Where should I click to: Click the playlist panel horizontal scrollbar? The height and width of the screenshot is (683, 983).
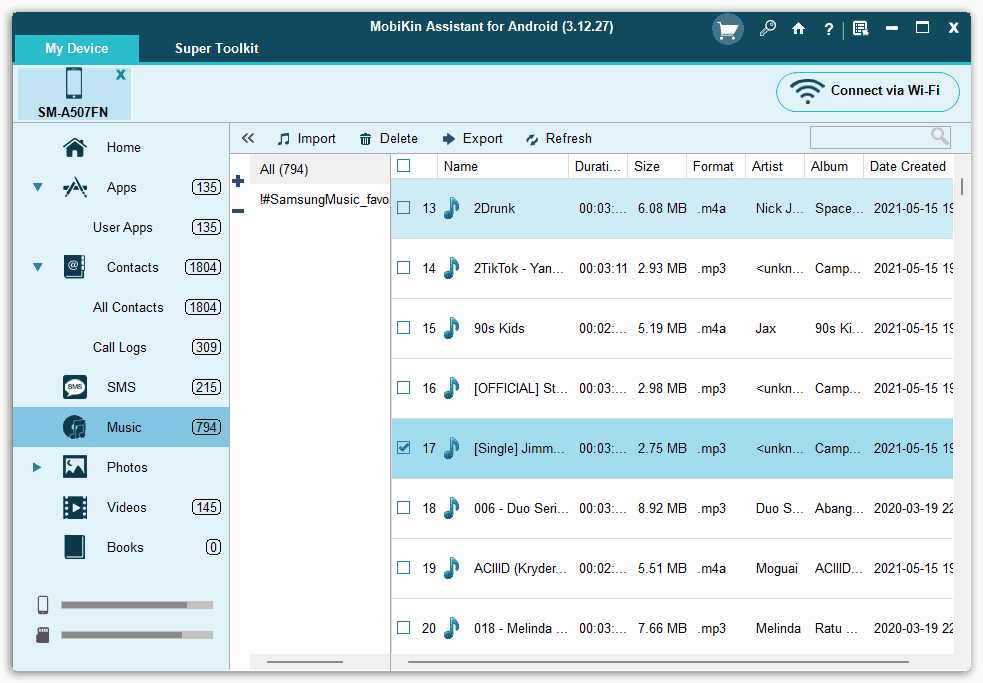tap(305, 662)
